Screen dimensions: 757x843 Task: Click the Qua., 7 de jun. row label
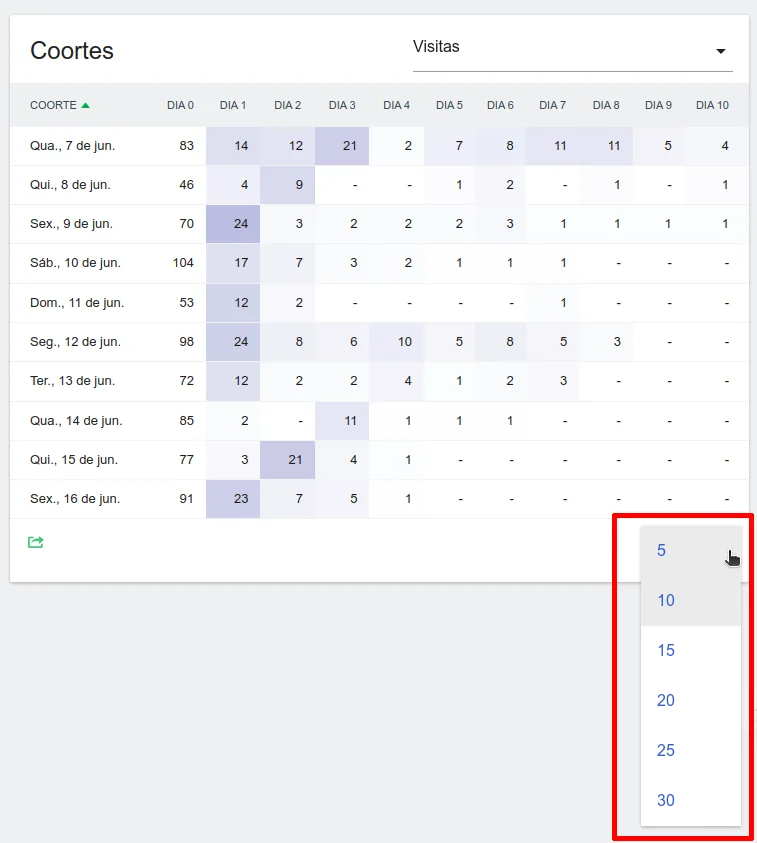(x=72, y=146)
